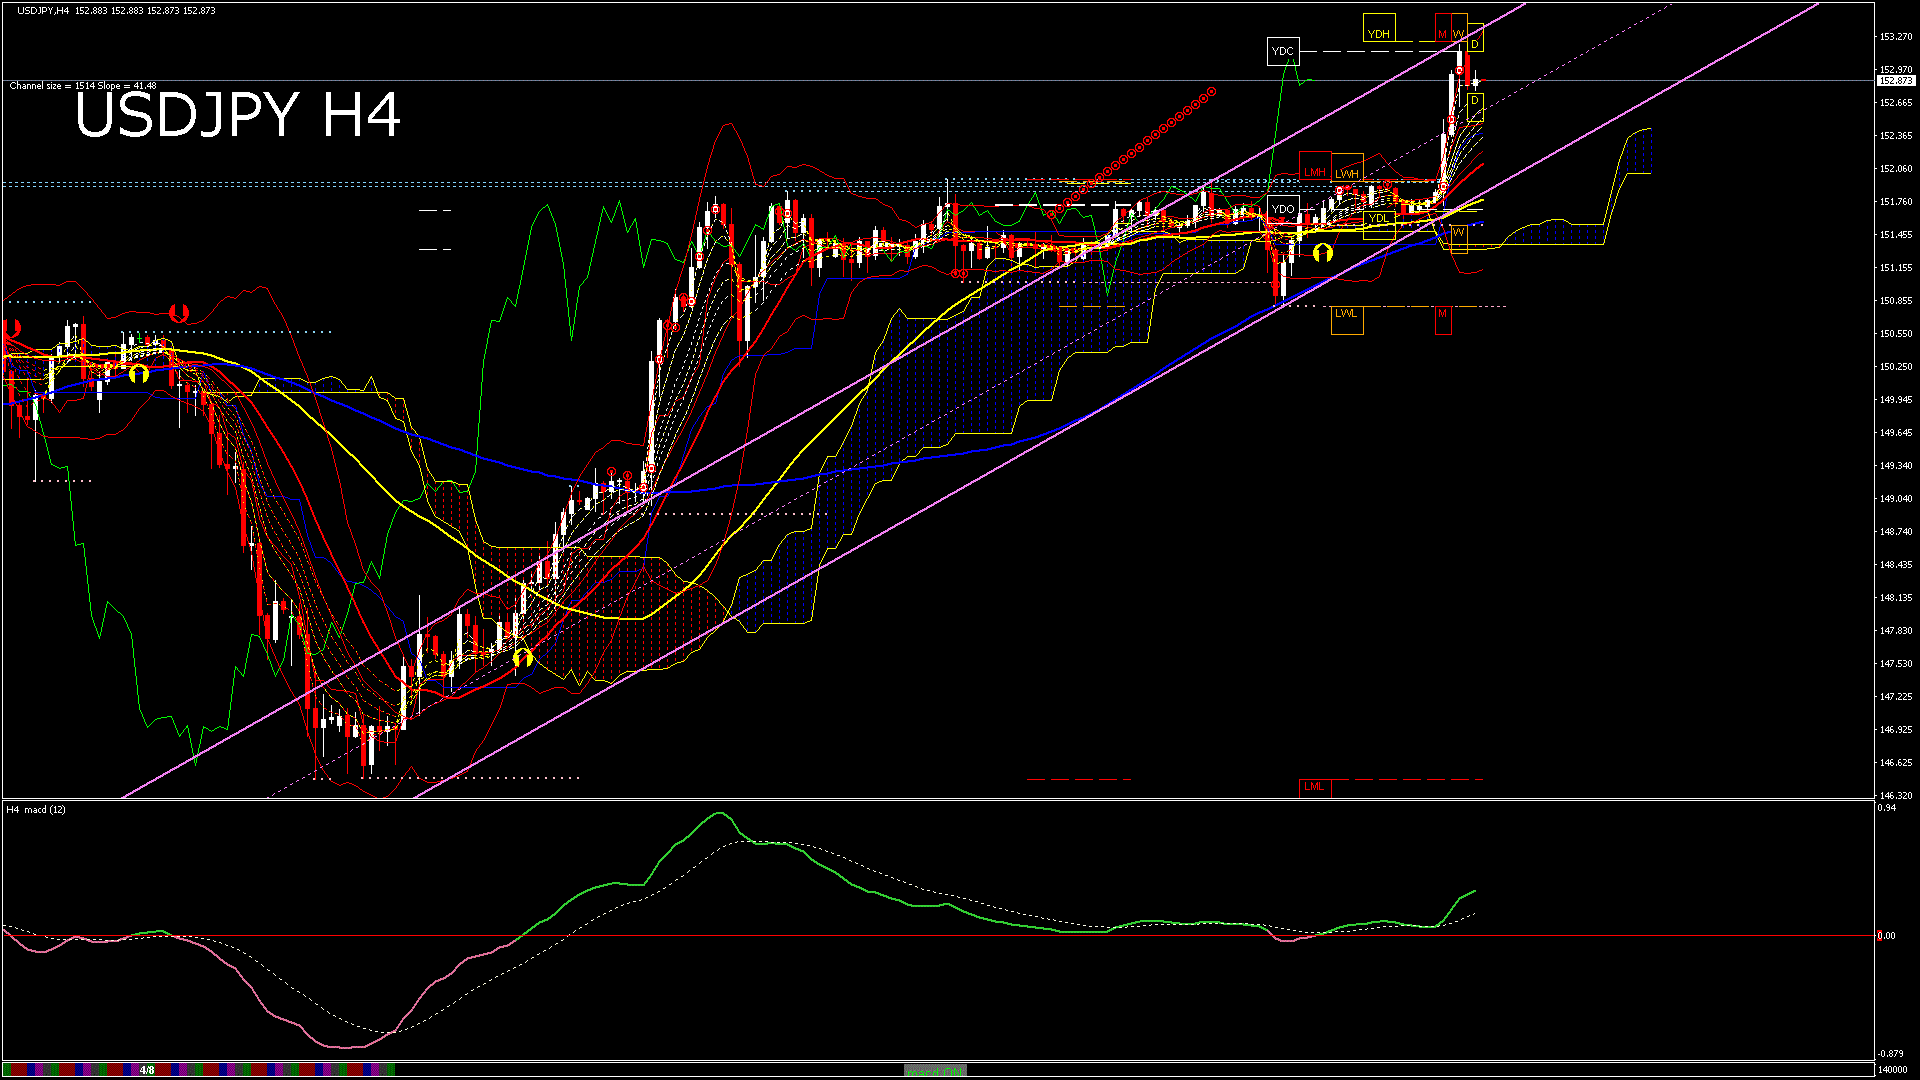Viewport: 1920px width, 1080px height.
Task: Click the H4 macd (12) subwindow label
Action: pos(36,809)
